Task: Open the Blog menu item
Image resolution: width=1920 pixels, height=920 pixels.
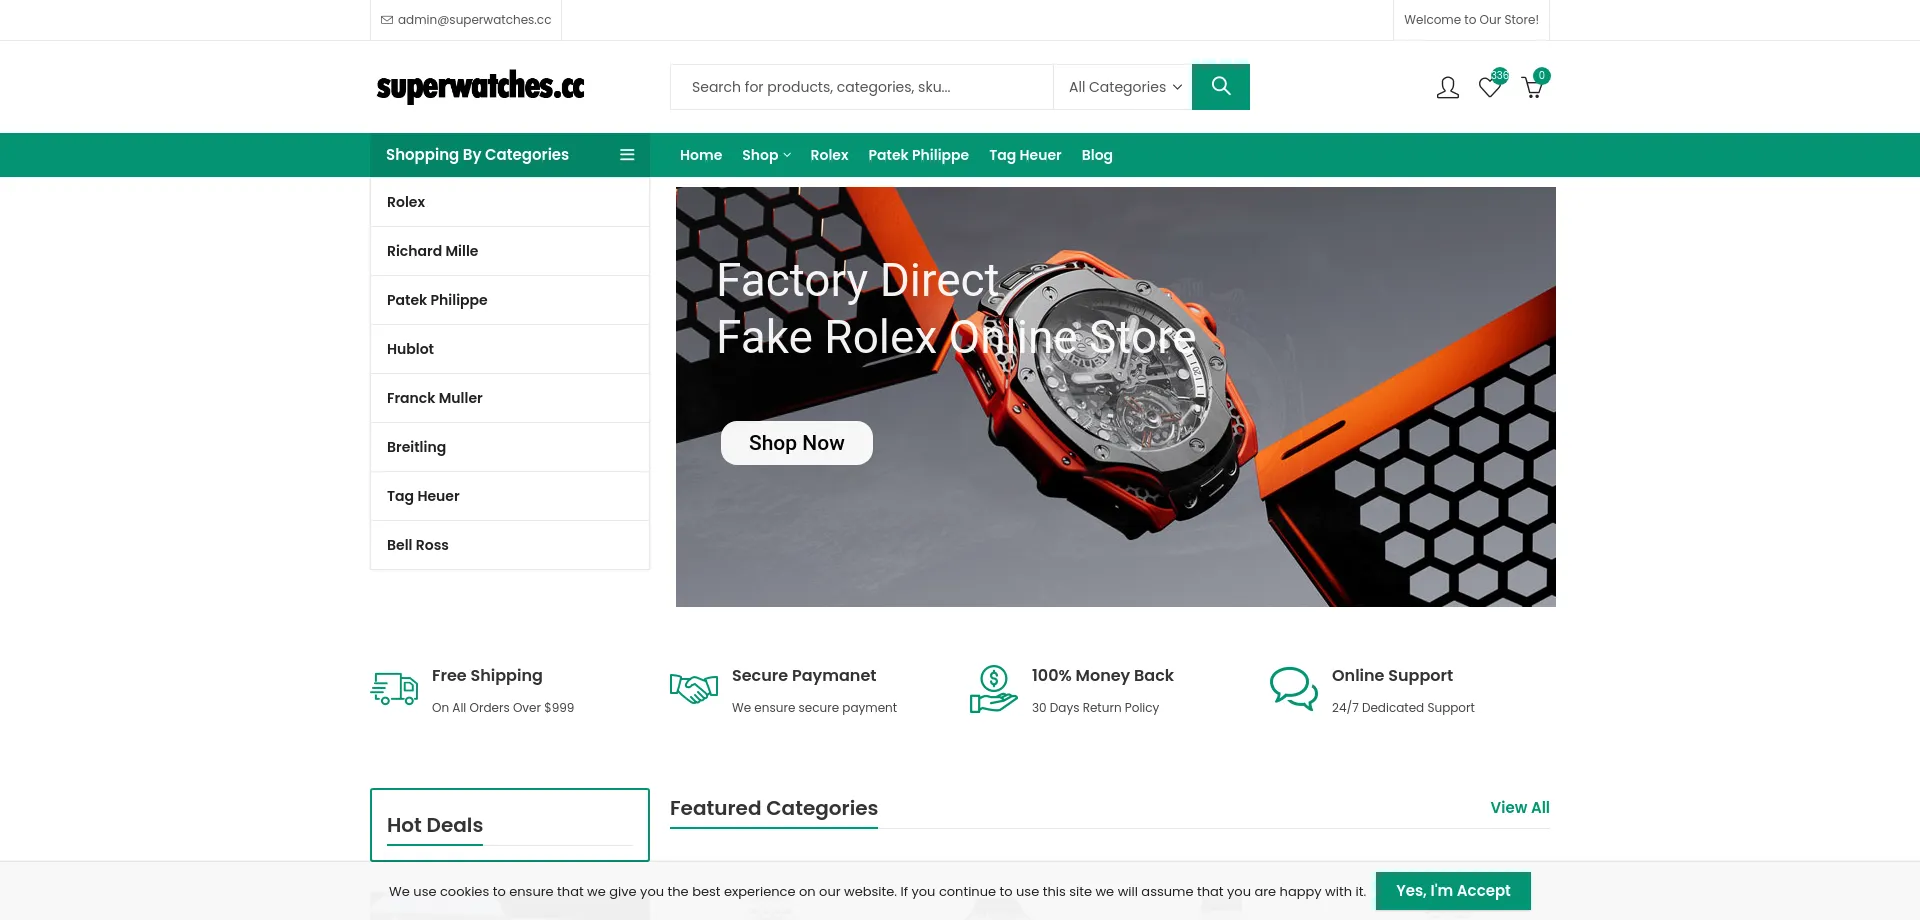Action: click(1097, 155)
